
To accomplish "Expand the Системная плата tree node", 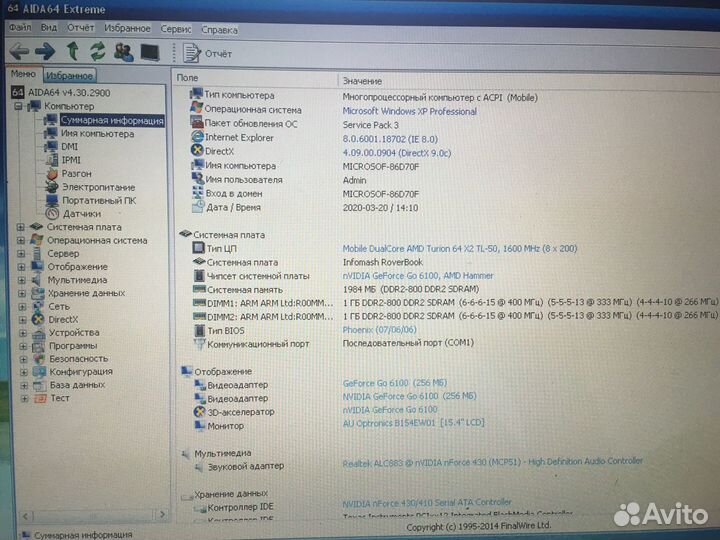I will point(21,227).
